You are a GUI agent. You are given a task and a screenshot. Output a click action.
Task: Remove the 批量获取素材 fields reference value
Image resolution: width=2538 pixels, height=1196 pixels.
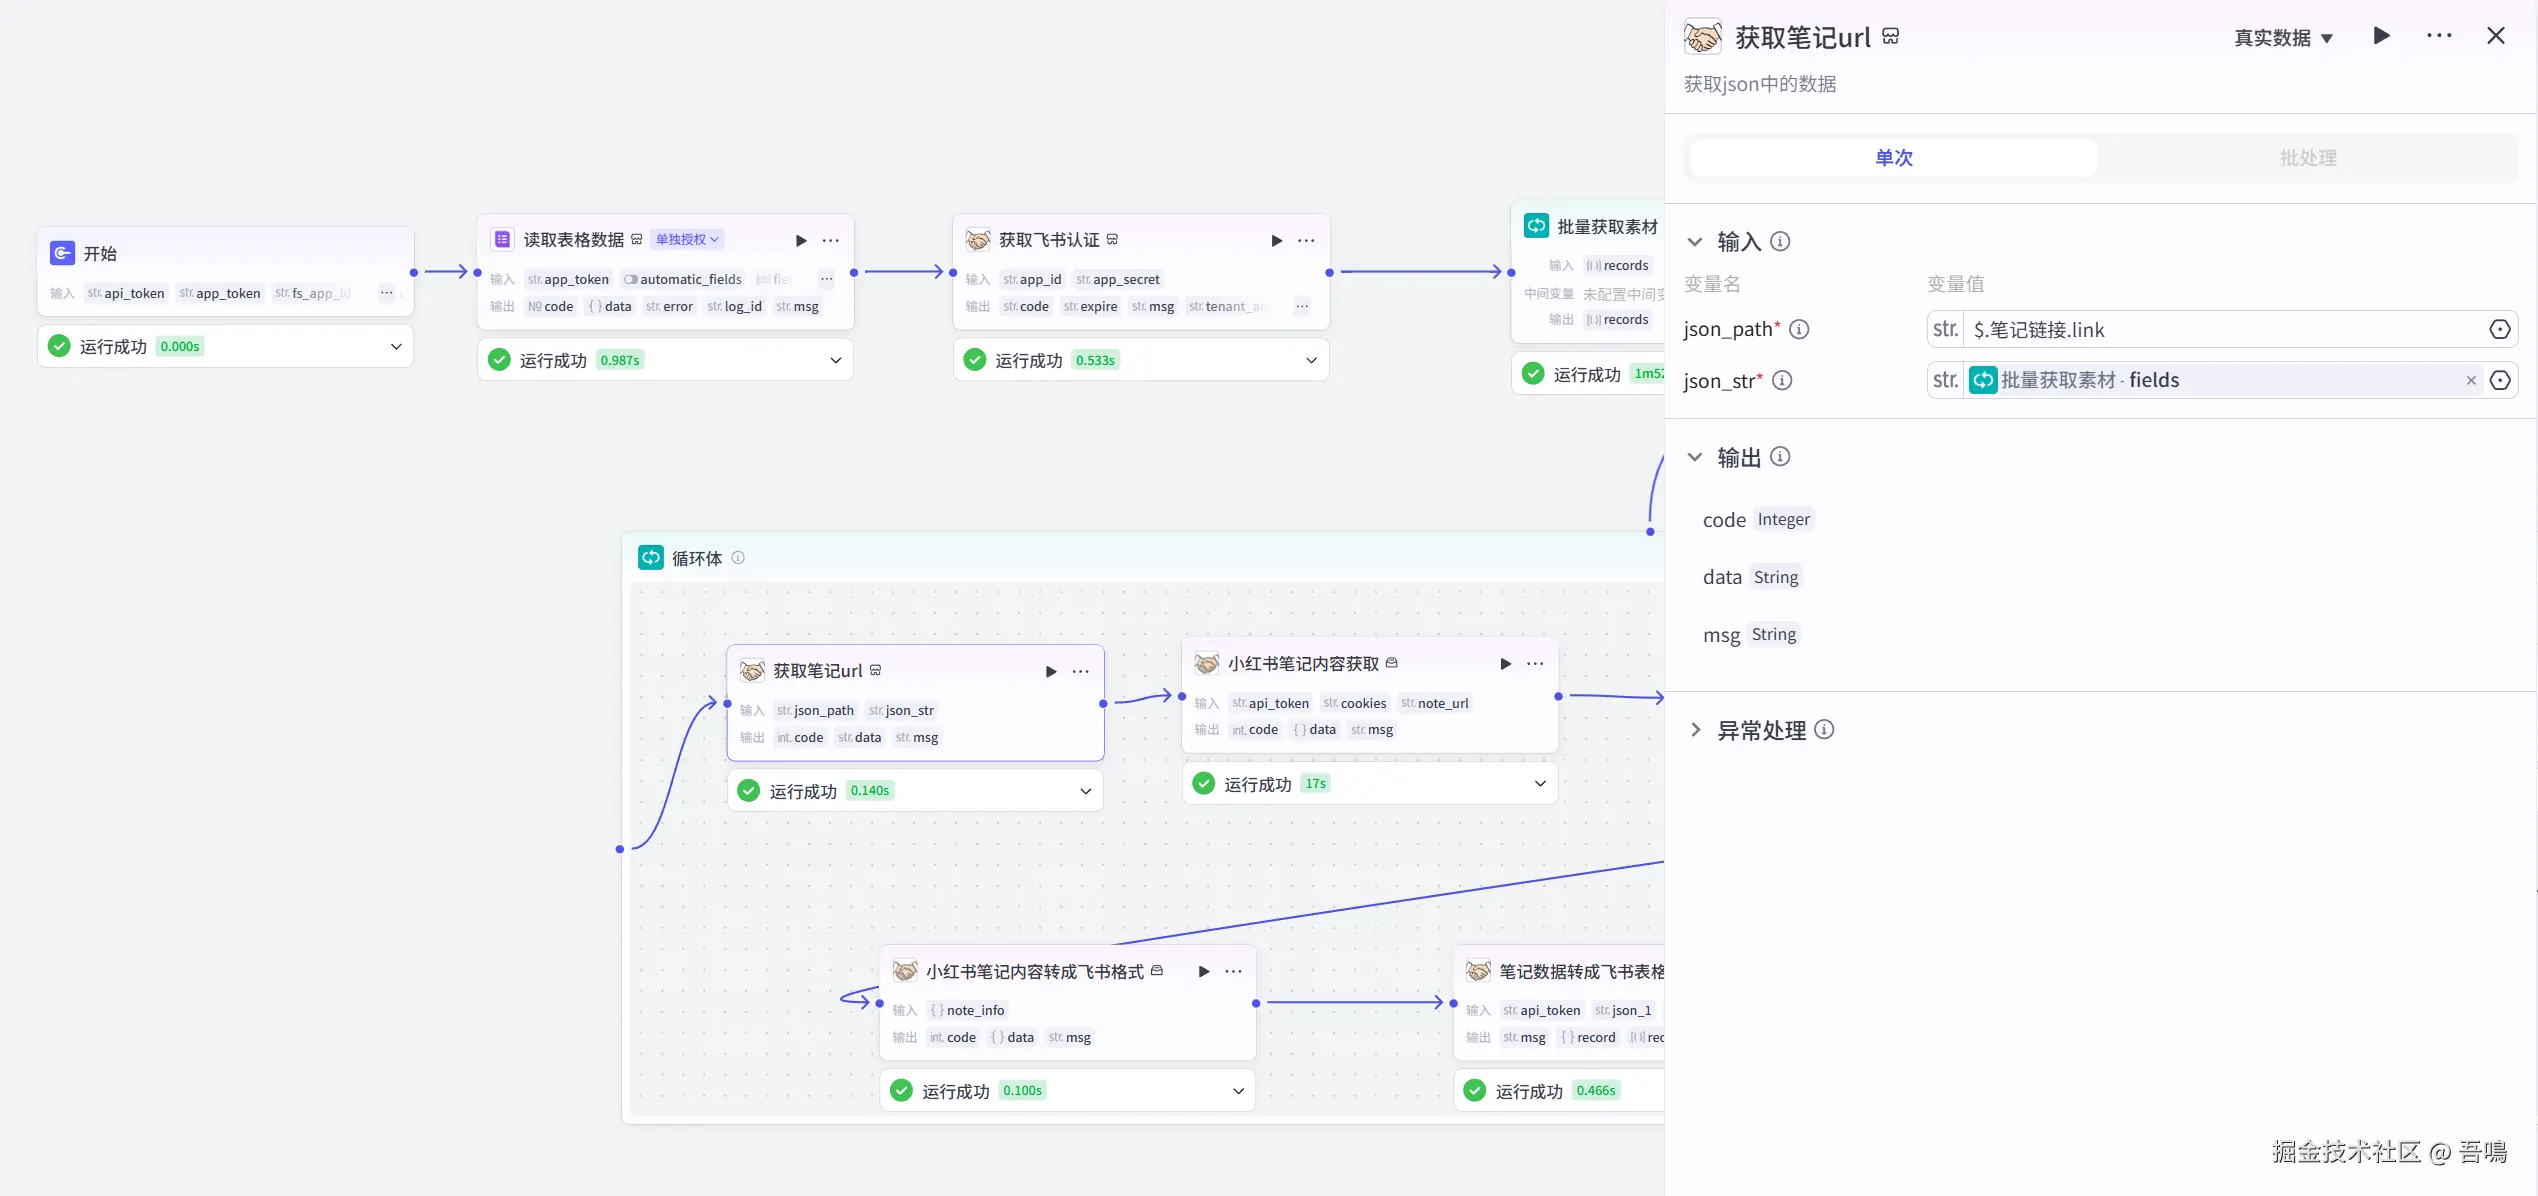click(x=2470, y=380)
